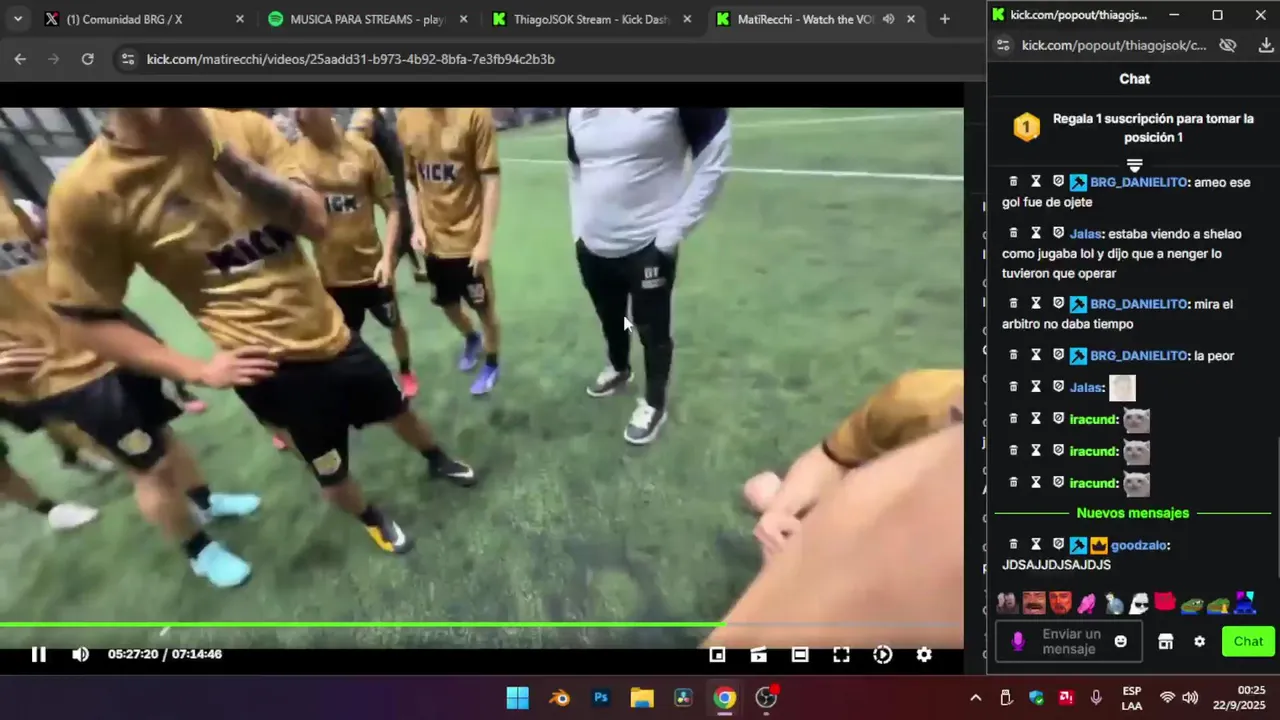
Task: Open Photoshop from taskbar
Action: 601,698
